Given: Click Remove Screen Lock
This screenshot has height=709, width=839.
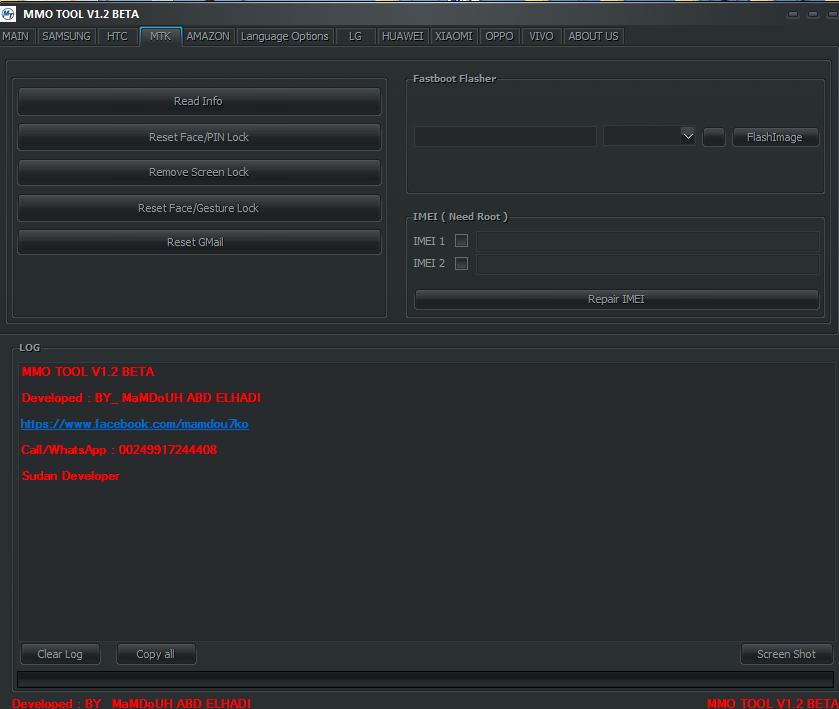Looking at the screenshot, I should [199, 172].
